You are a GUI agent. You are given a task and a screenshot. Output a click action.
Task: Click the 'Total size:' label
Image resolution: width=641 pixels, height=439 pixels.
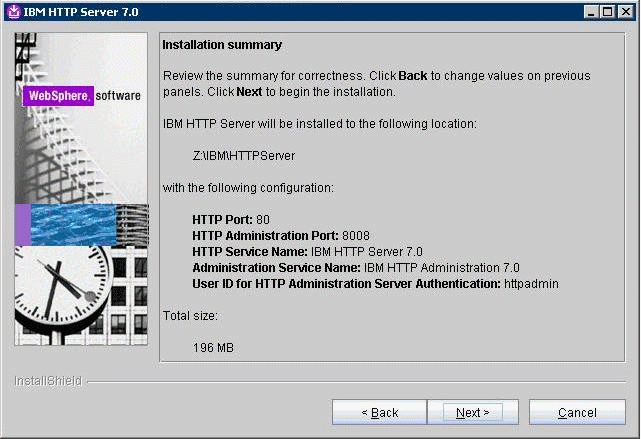190,316
